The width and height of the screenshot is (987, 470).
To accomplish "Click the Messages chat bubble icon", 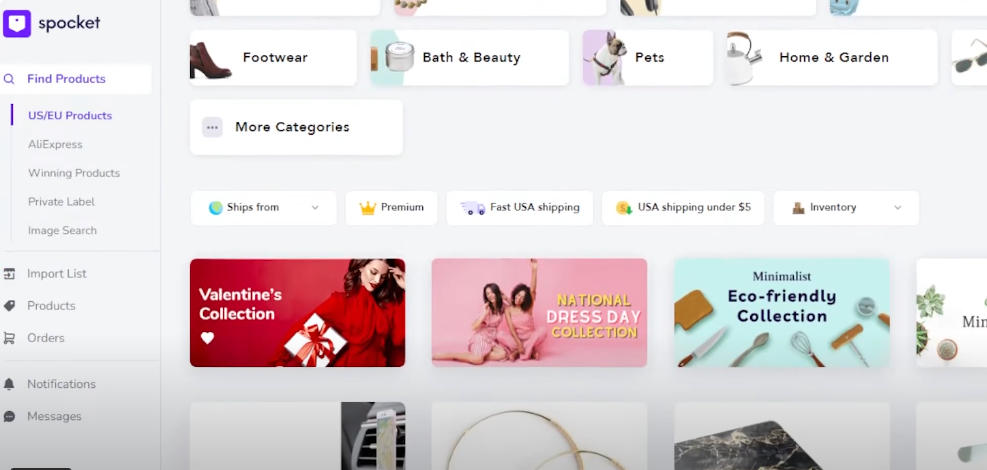I will coord(9,417).
